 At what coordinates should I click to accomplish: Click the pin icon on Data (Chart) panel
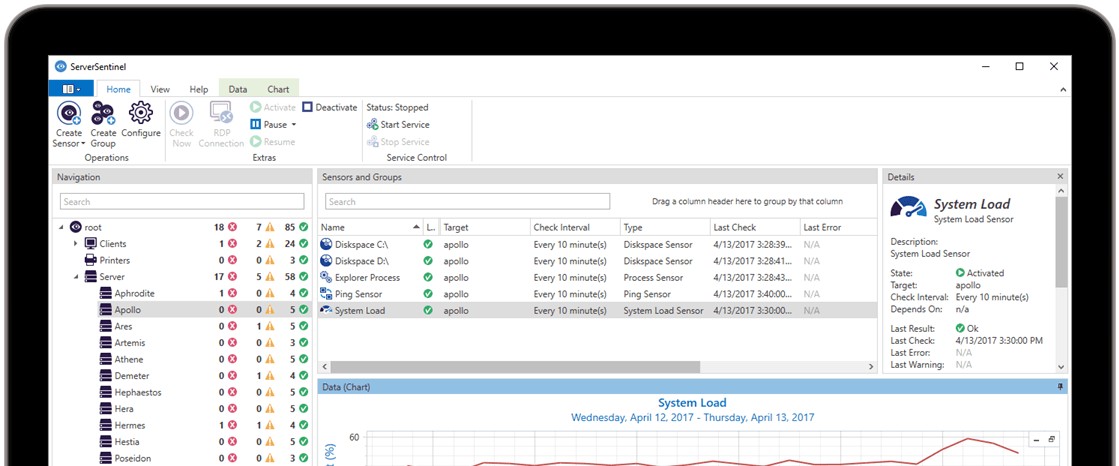click(x=1060, y=387)
